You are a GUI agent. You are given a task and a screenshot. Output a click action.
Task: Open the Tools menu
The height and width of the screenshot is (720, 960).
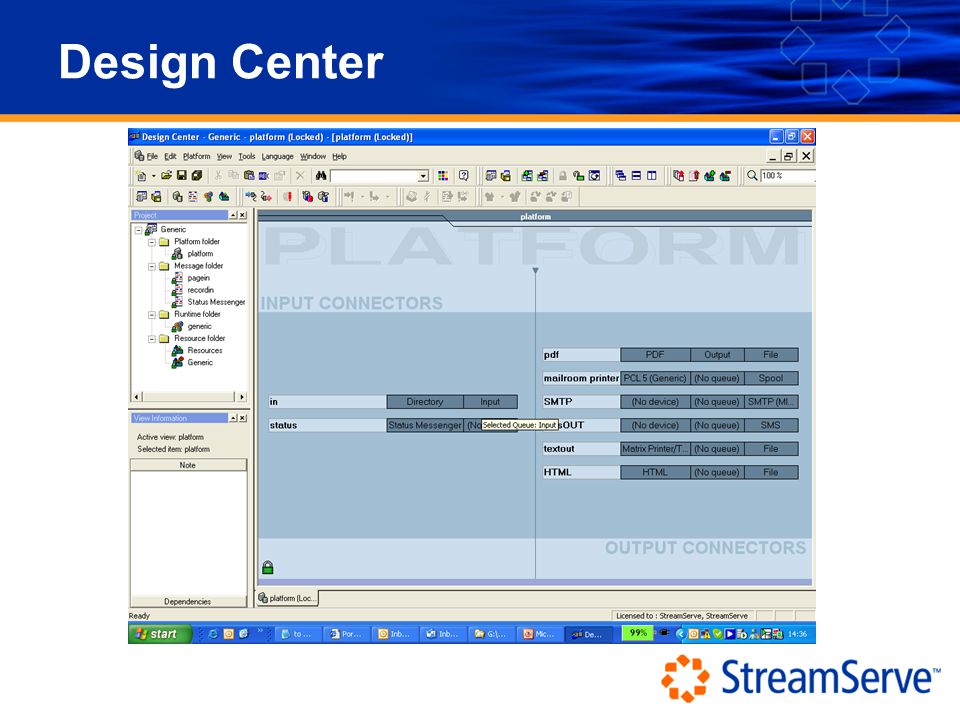click(x=247, y=157)
